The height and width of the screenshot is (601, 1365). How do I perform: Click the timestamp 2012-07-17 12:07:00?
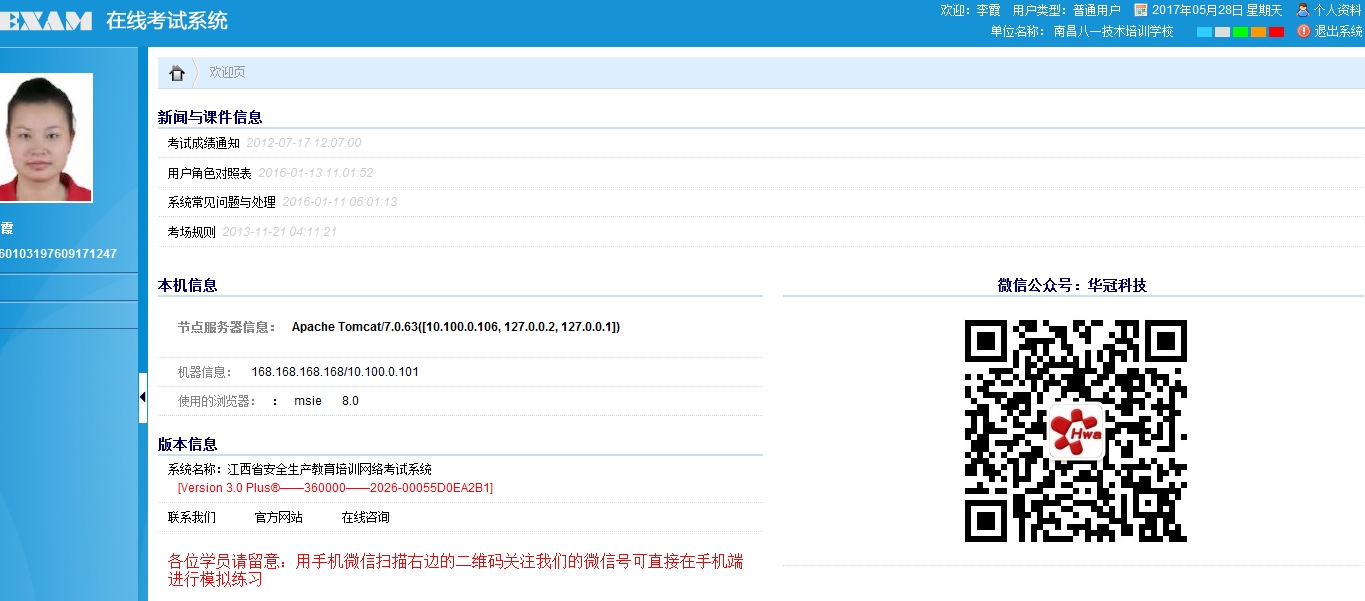[304, 143]
